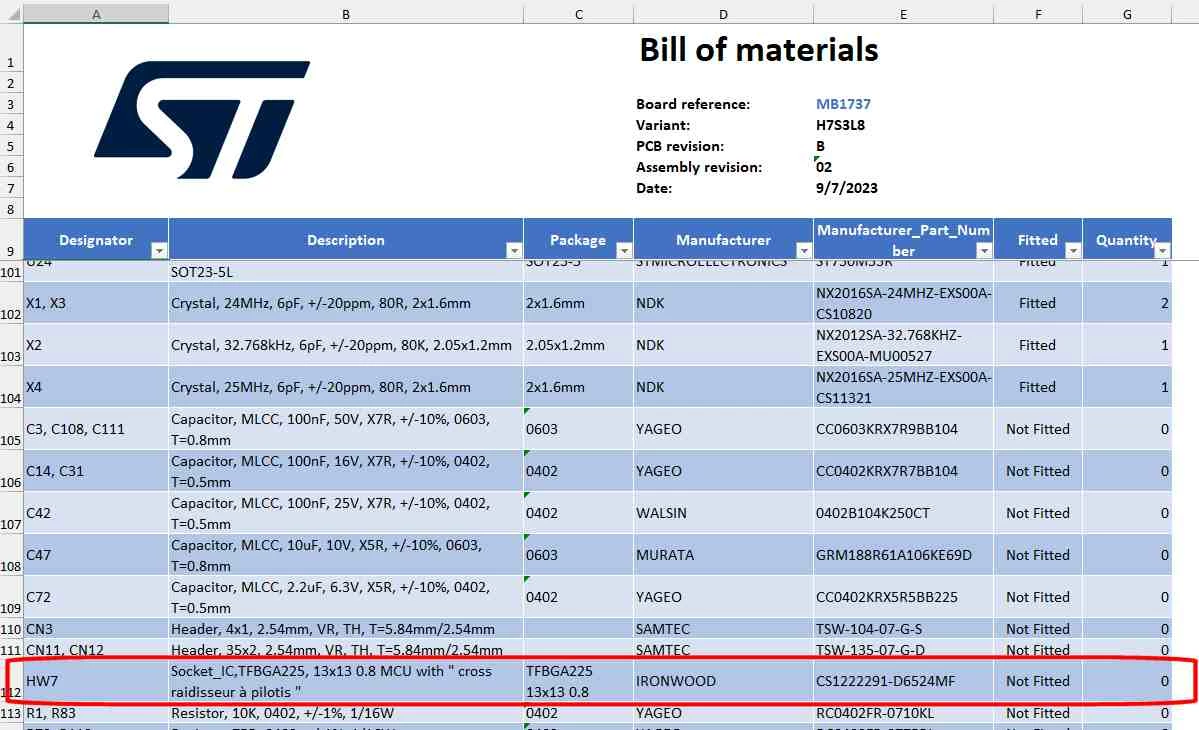Select column E header
Screen dimensions: 1199x730
pyautogui.click(x=903, y=14)
